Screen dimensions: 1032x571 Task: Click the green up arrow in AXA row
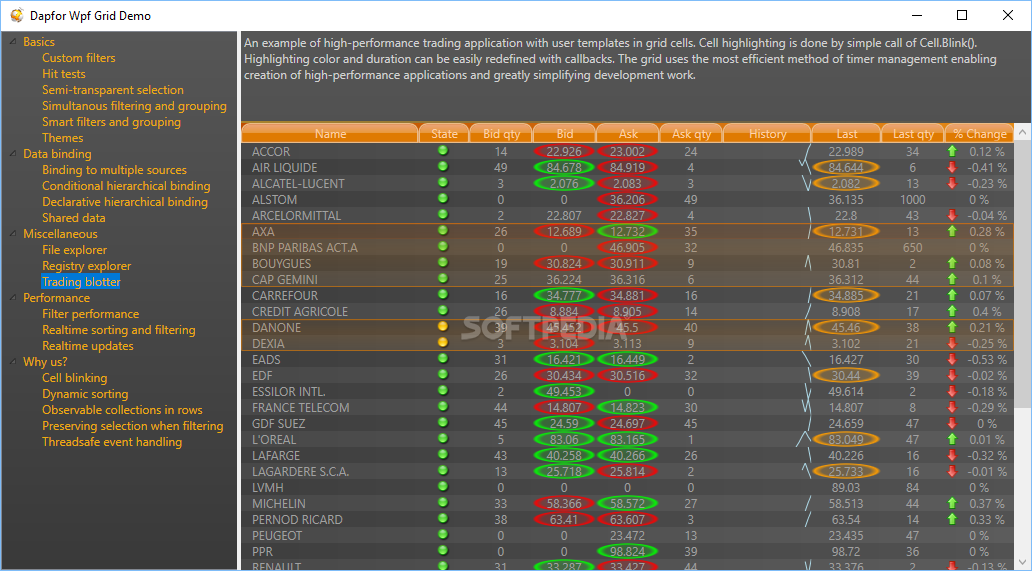952,231
